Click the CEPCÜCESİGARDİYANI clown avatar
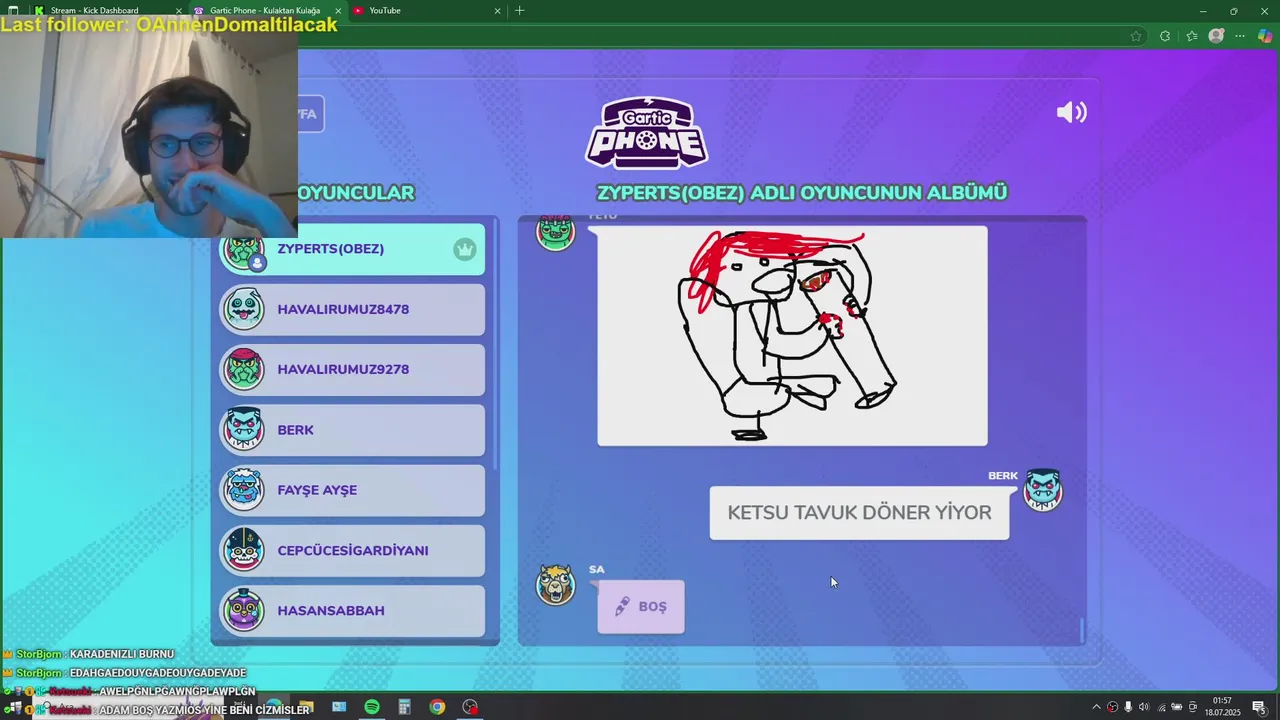The image size is (1280, 720). click(x=244, y=550)
